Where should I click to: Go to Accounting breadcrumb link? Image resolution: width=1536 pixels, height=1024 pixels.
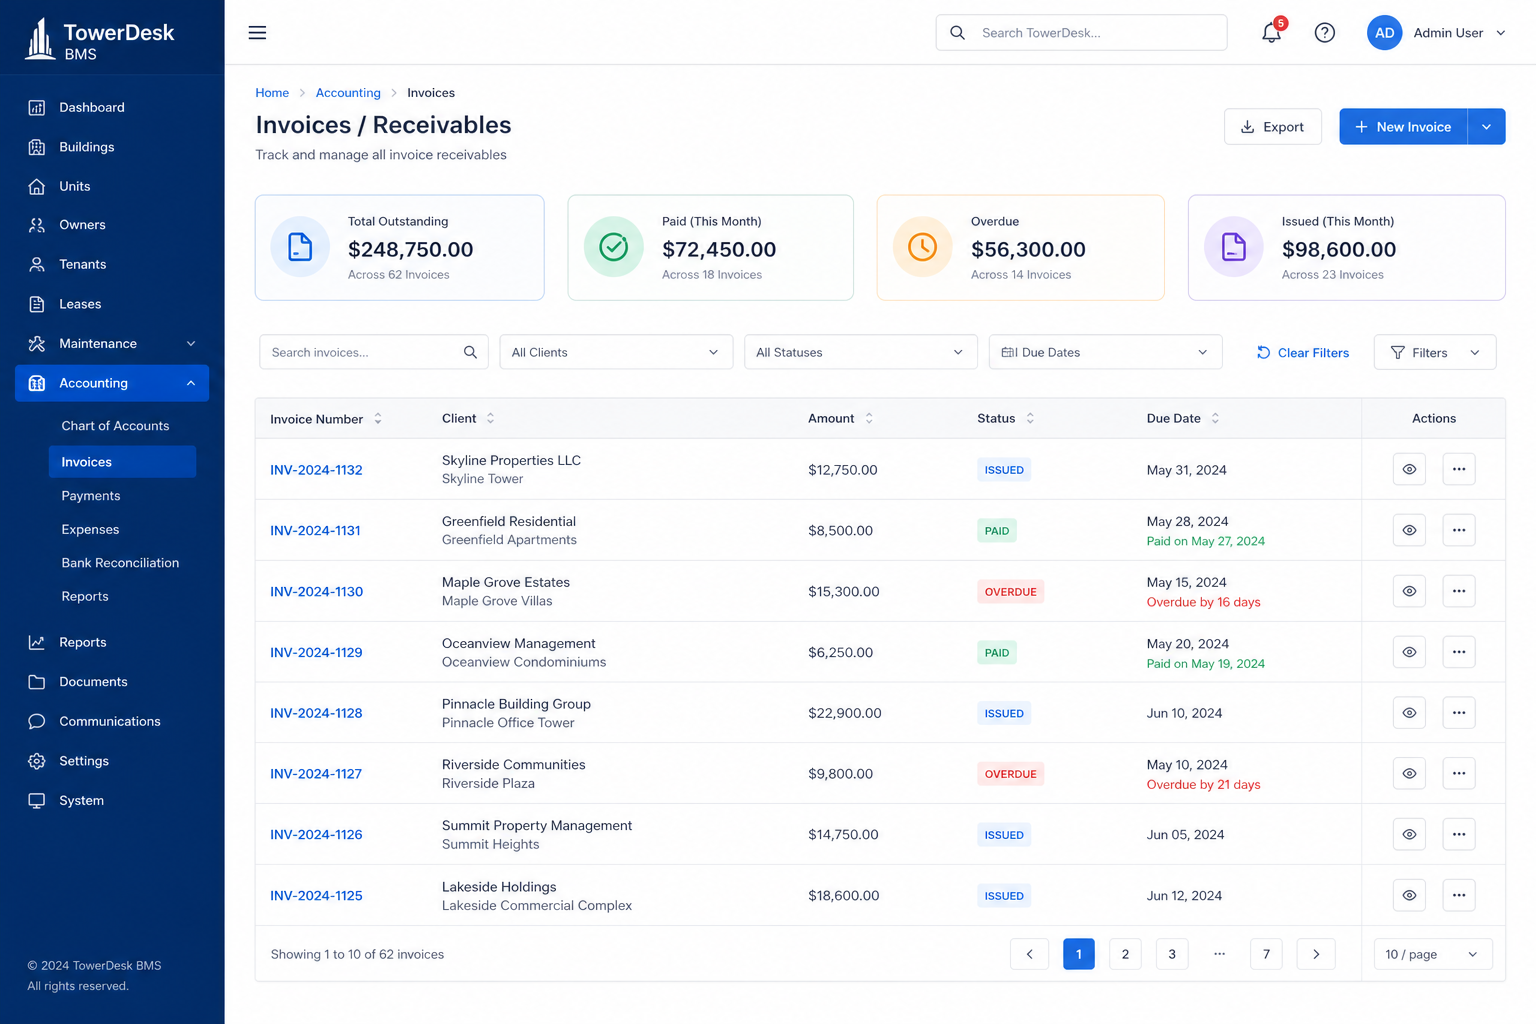348,93
